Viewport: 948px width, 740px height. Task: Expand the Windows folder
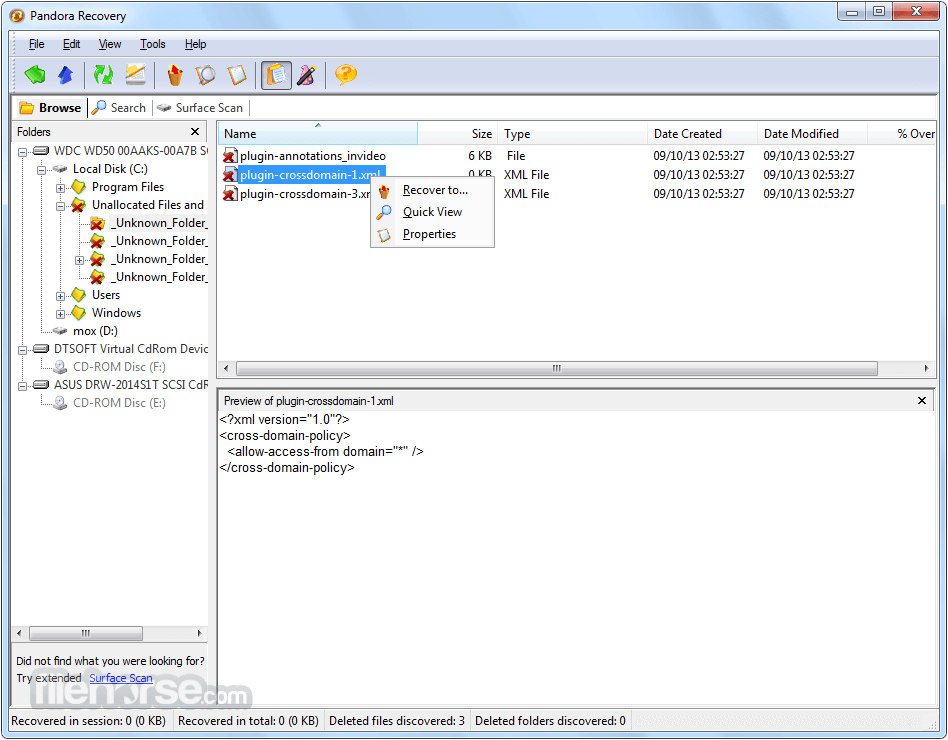coord(60,314)
